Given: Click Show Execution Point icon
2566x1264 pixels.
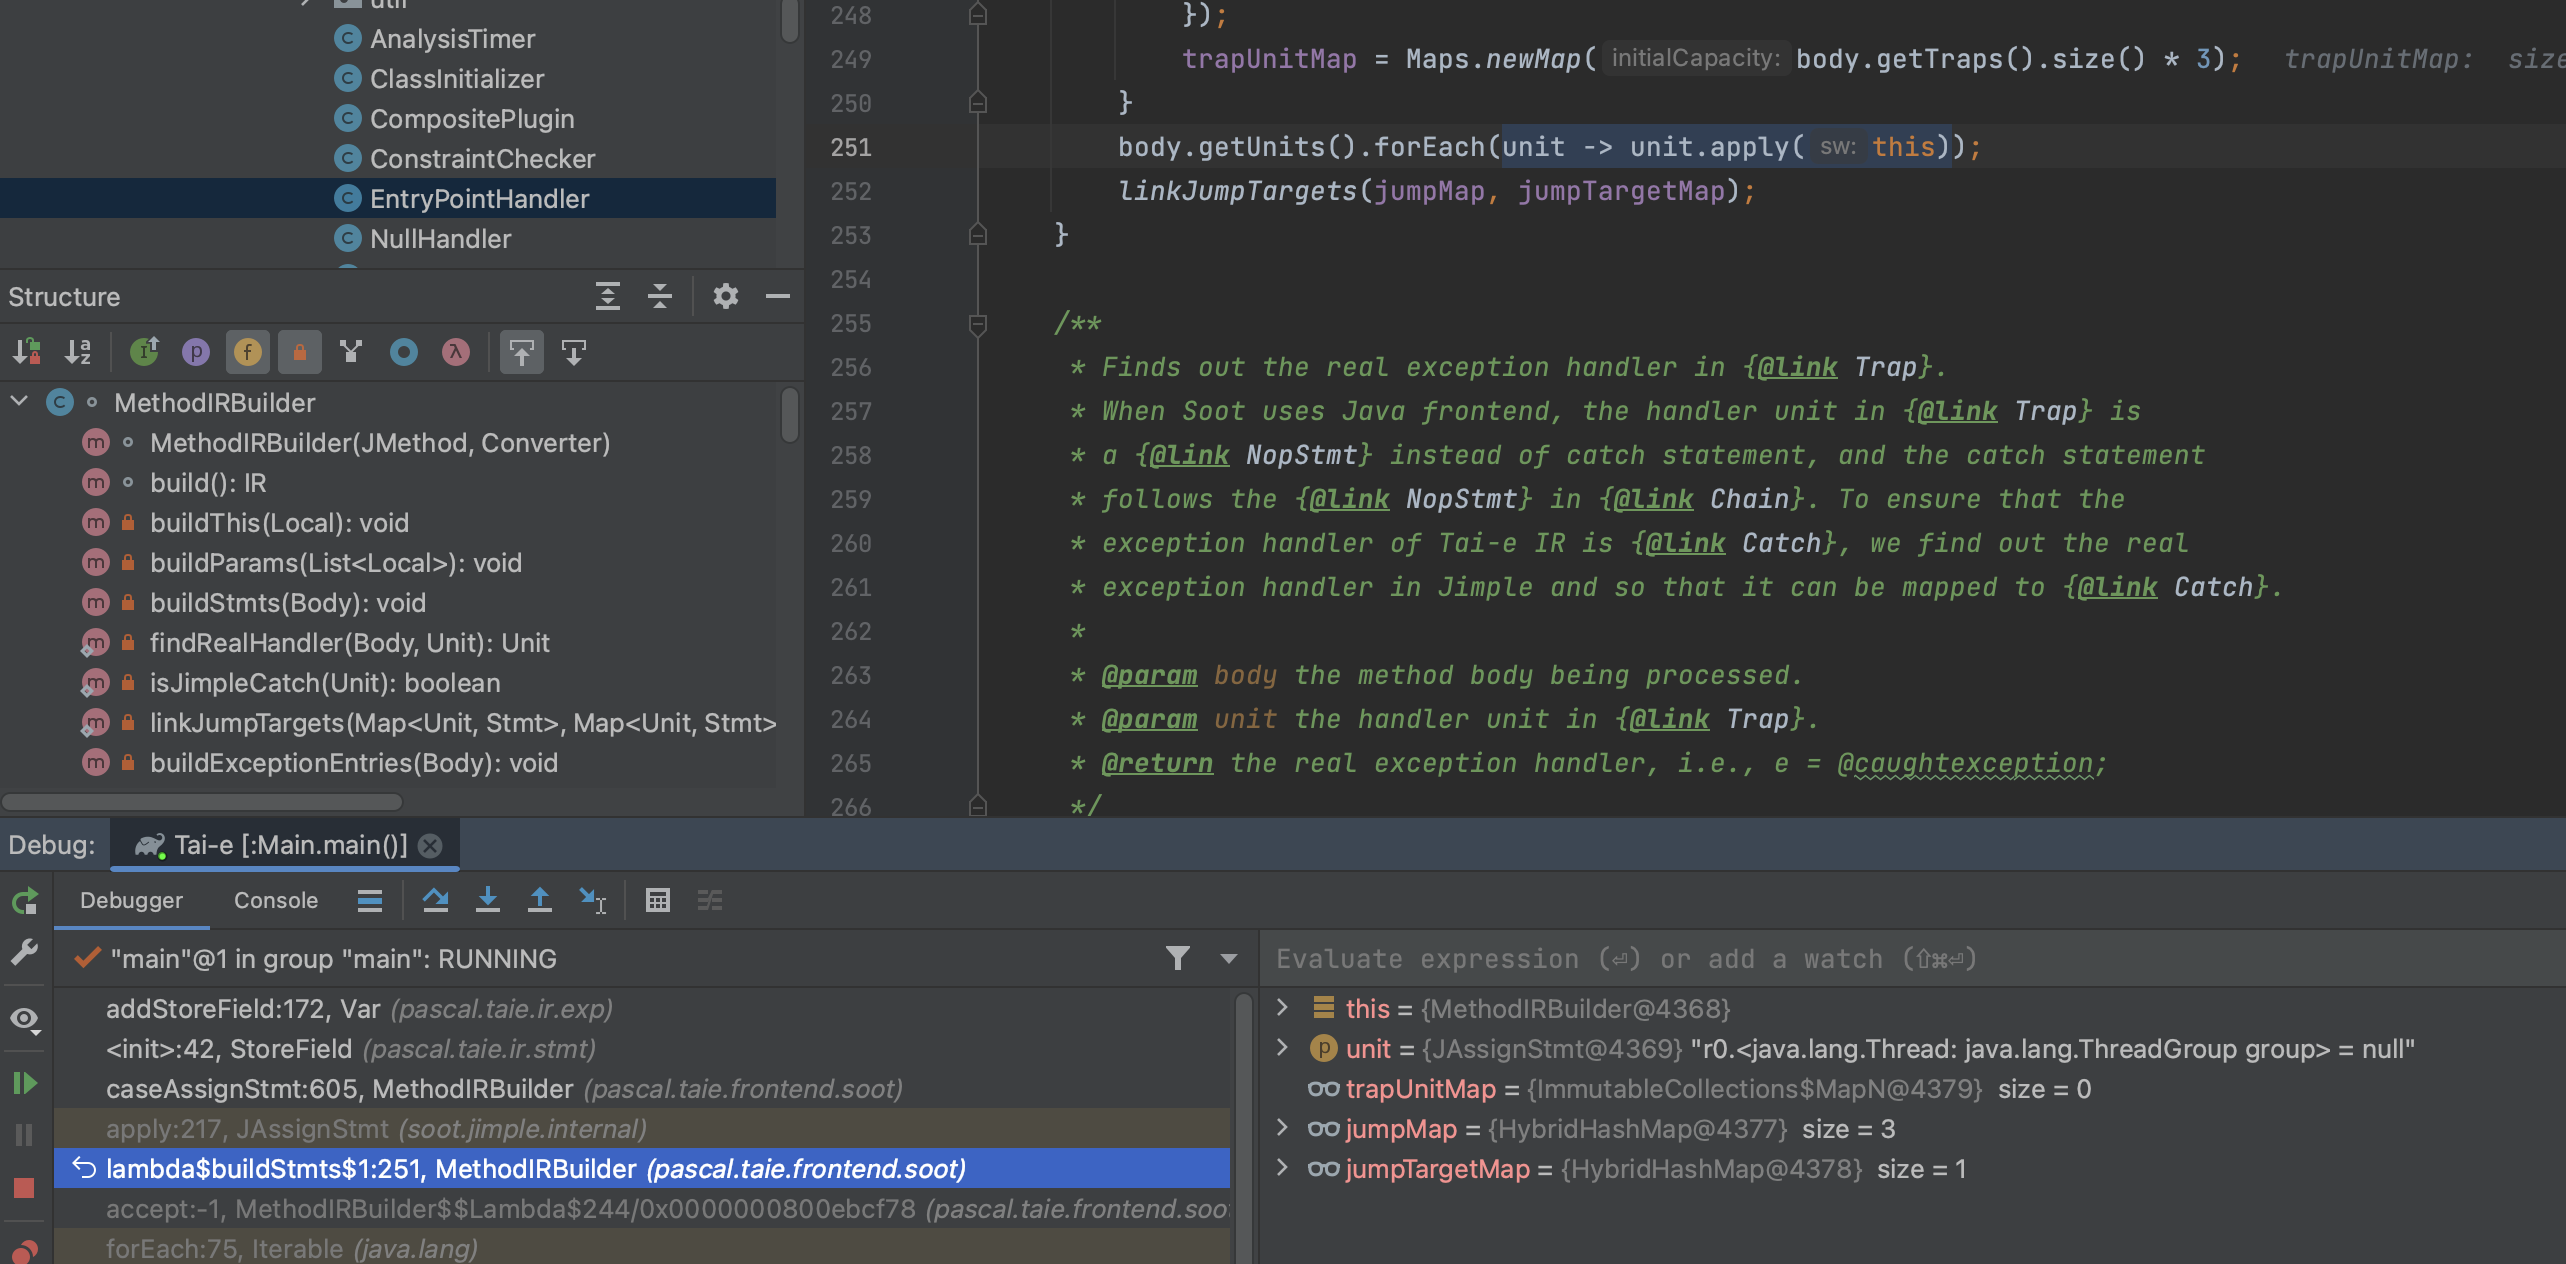Looking at the screenshot, I should click(x=370, y=901).
